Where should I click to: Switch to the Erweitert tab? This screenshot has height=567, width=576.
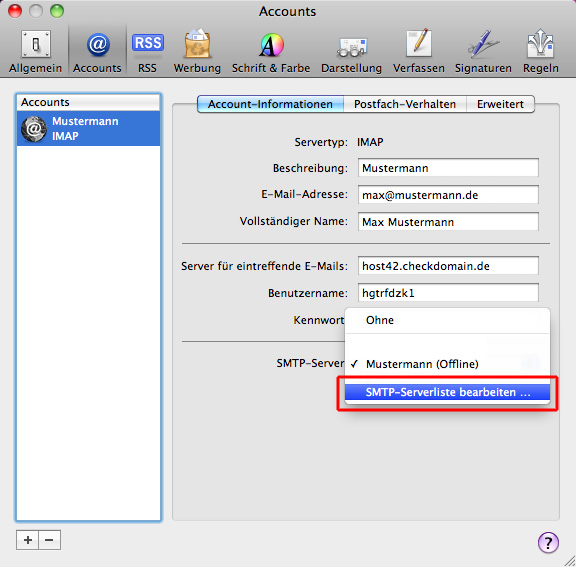[x=500, y=104]
